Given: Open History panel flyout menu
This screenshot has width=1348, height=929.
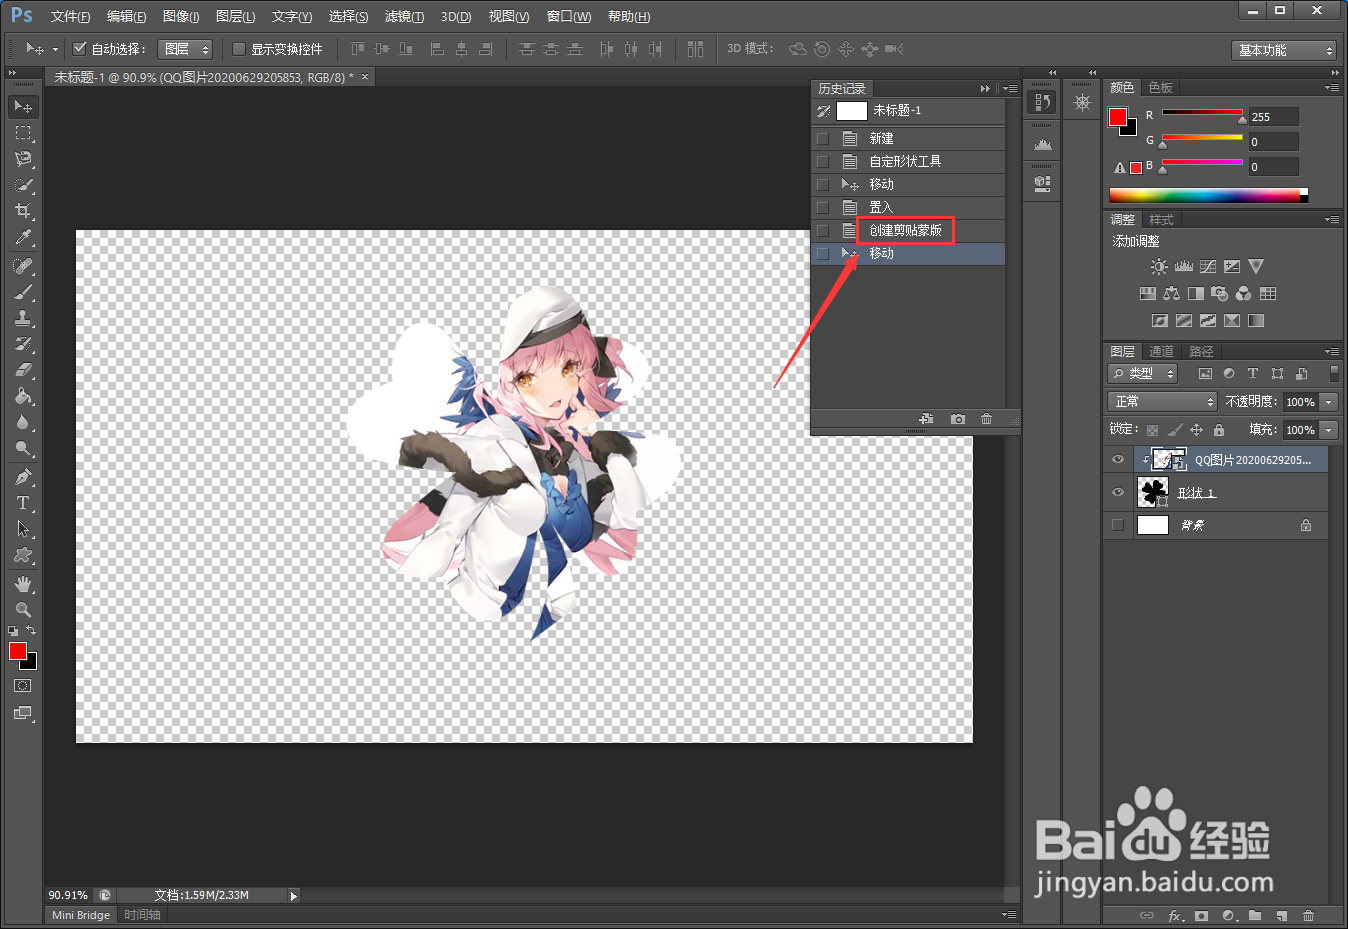Looking at the screenshot, I should point(1010,89).
